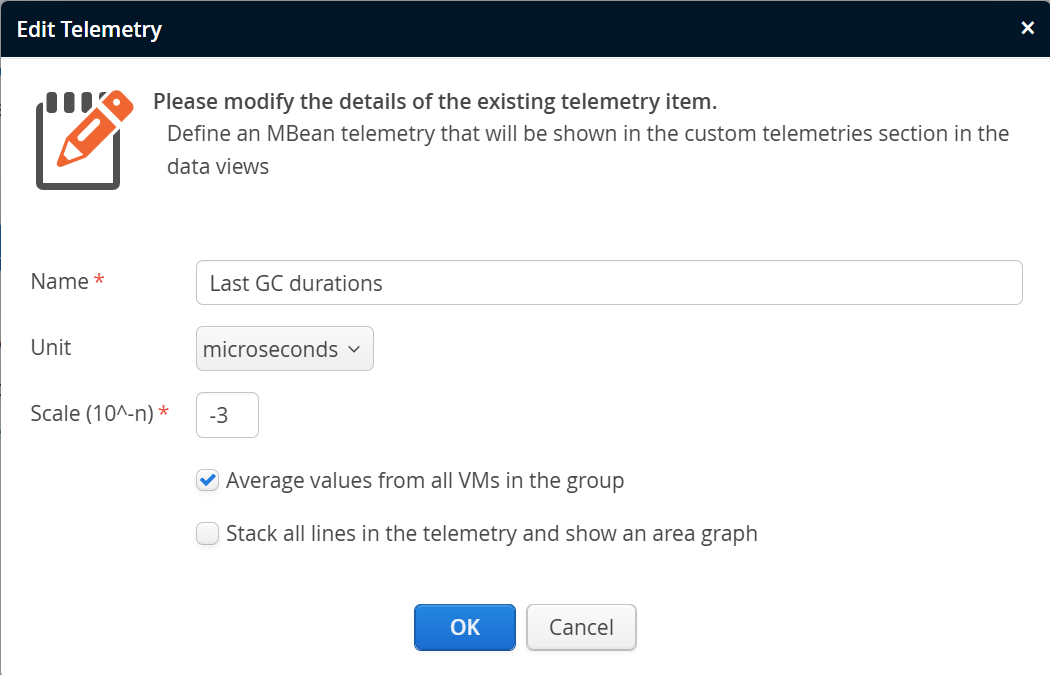Close the Edit Telemetry dialog with X
The width and height of the screenshot is (1050, 675).
(x=1027, y=28)
